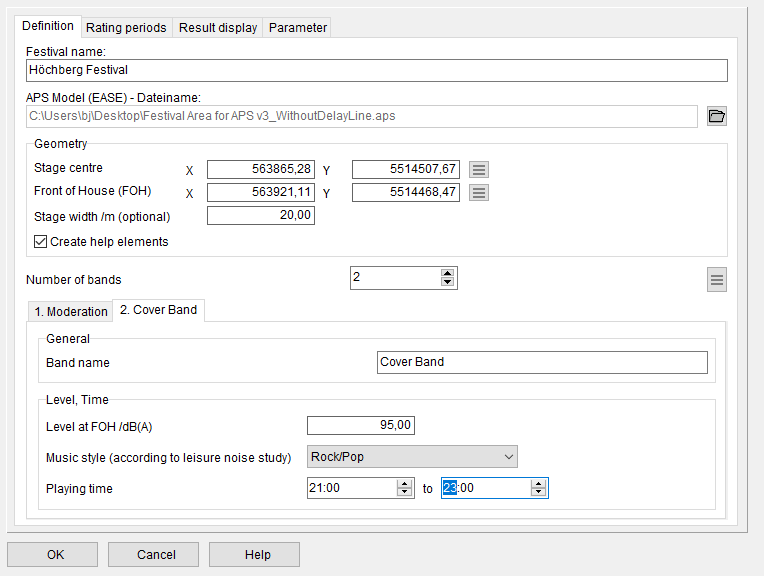Edit the Level at FOH value 95,00
This screenshot has width=764, height=576.
pos(361,425)
